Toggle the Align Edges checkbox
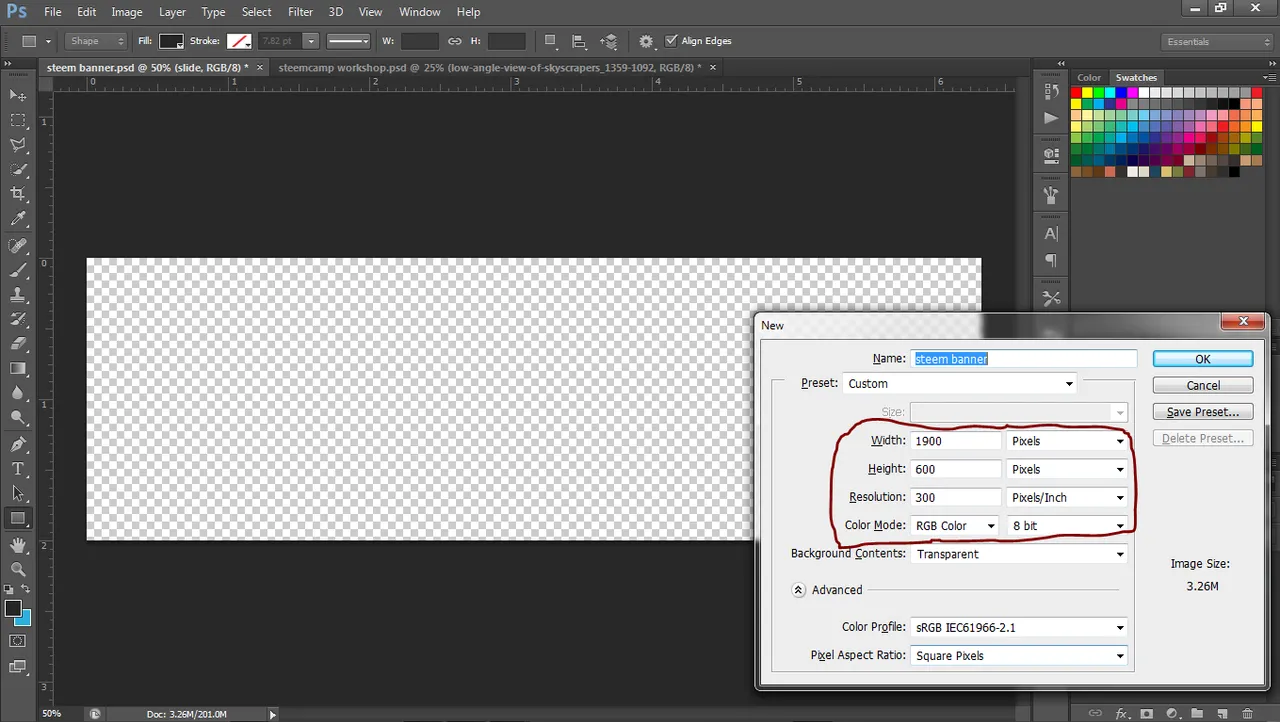The image size is (1280, 722). pyautogui.click(x=671, y=41)
